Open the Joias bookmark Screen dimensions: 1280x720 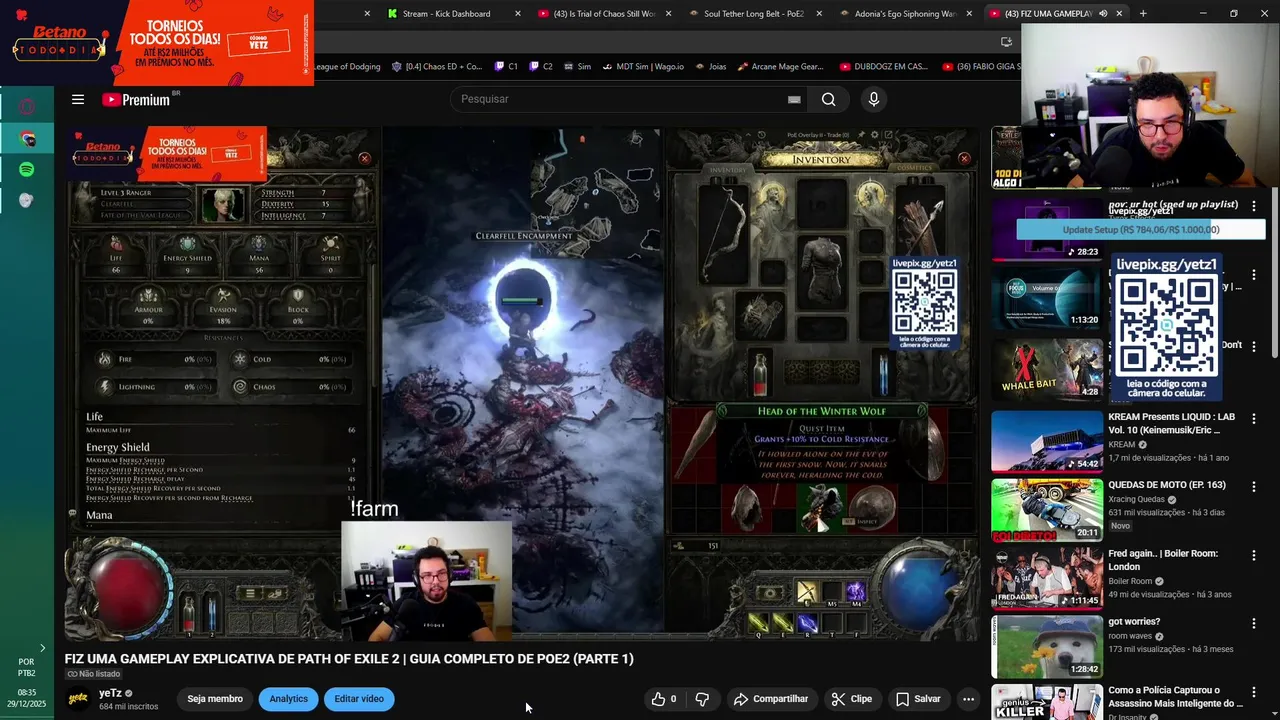click(x=709, y=66)
